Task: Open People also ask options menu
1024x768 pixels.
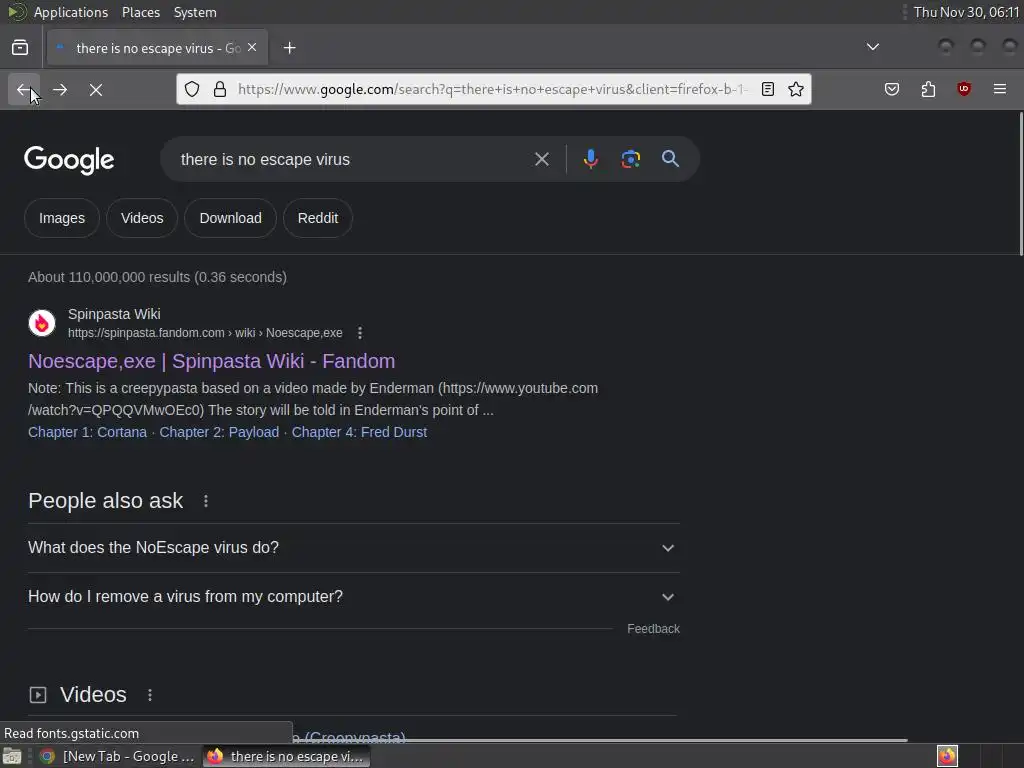Action: 206,501
